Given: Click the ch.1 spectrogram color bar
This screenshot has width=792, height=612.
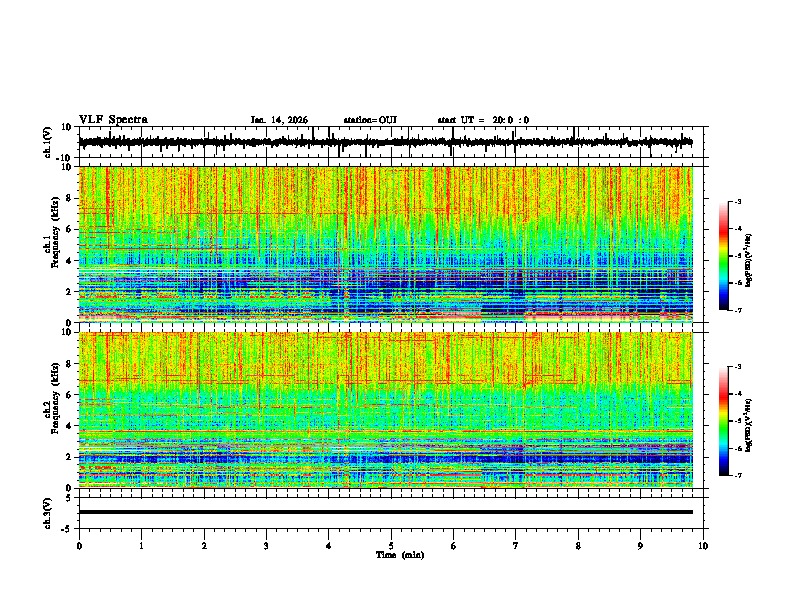Looking at the screenshot, I should point(724,256).
